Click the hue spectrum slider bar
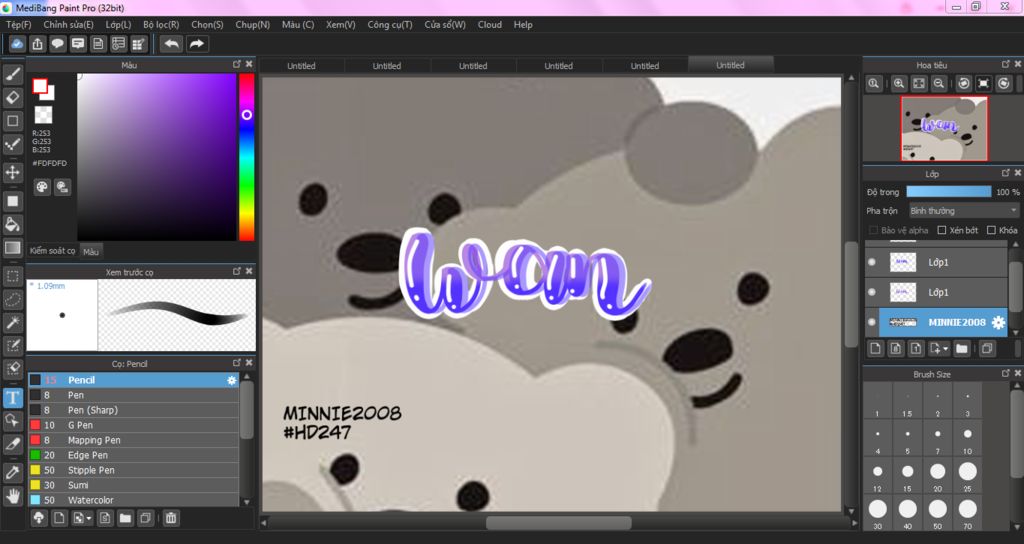 pos(246,157)
